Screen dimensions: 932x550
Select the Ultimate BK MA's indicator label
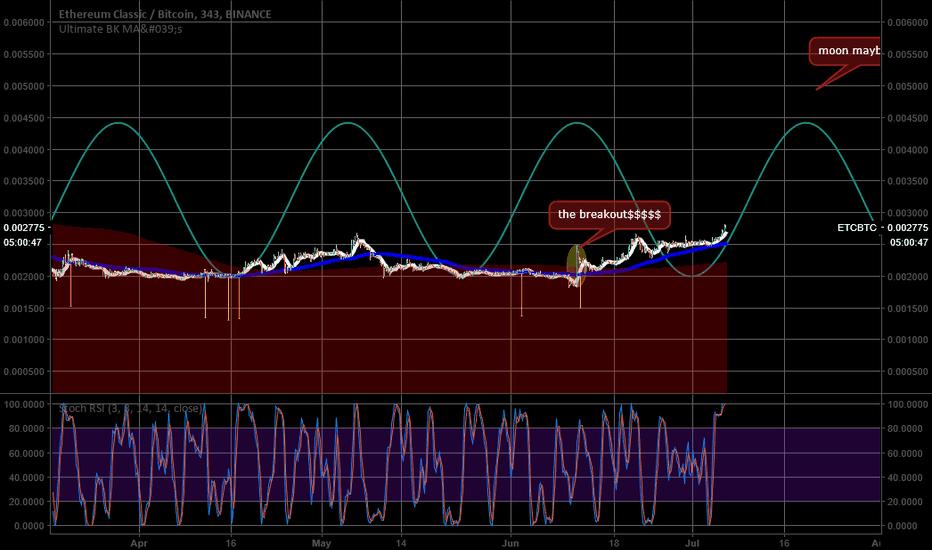coord(120,29)
